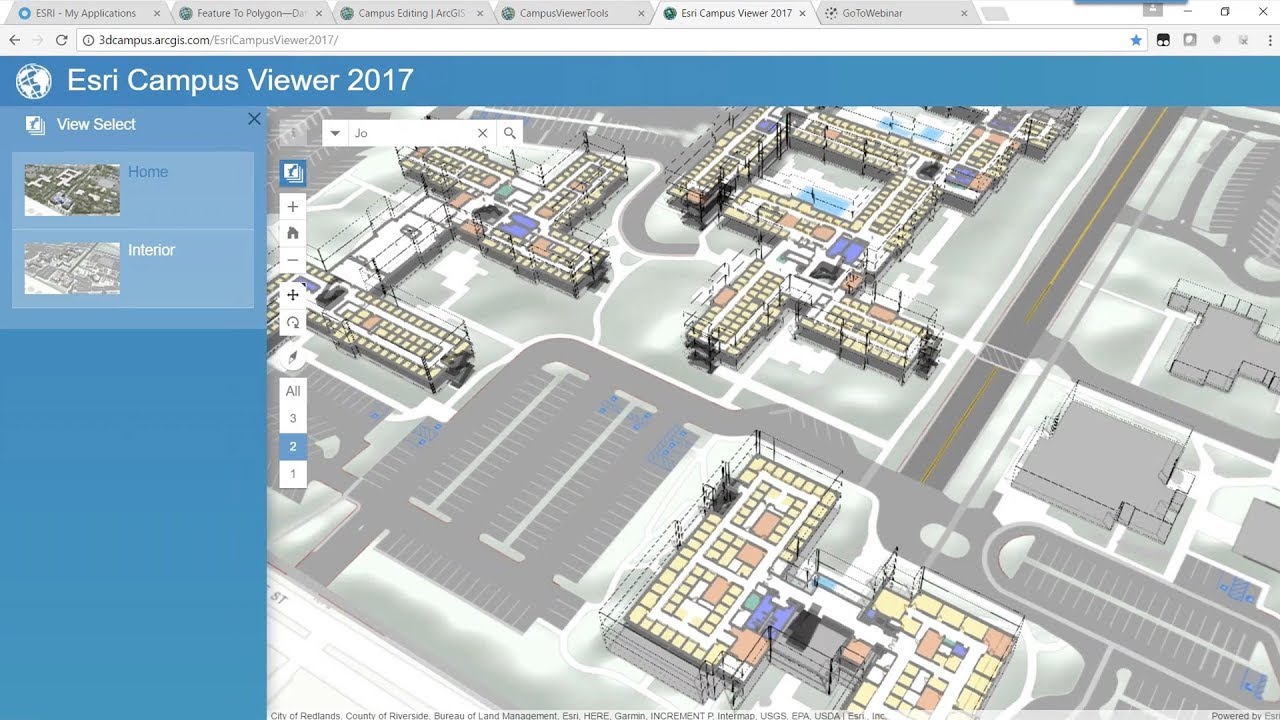This screenshot has height=720, width=1280.
Task: Close the Feature To Polygon tab
Action: coord(318,14)
